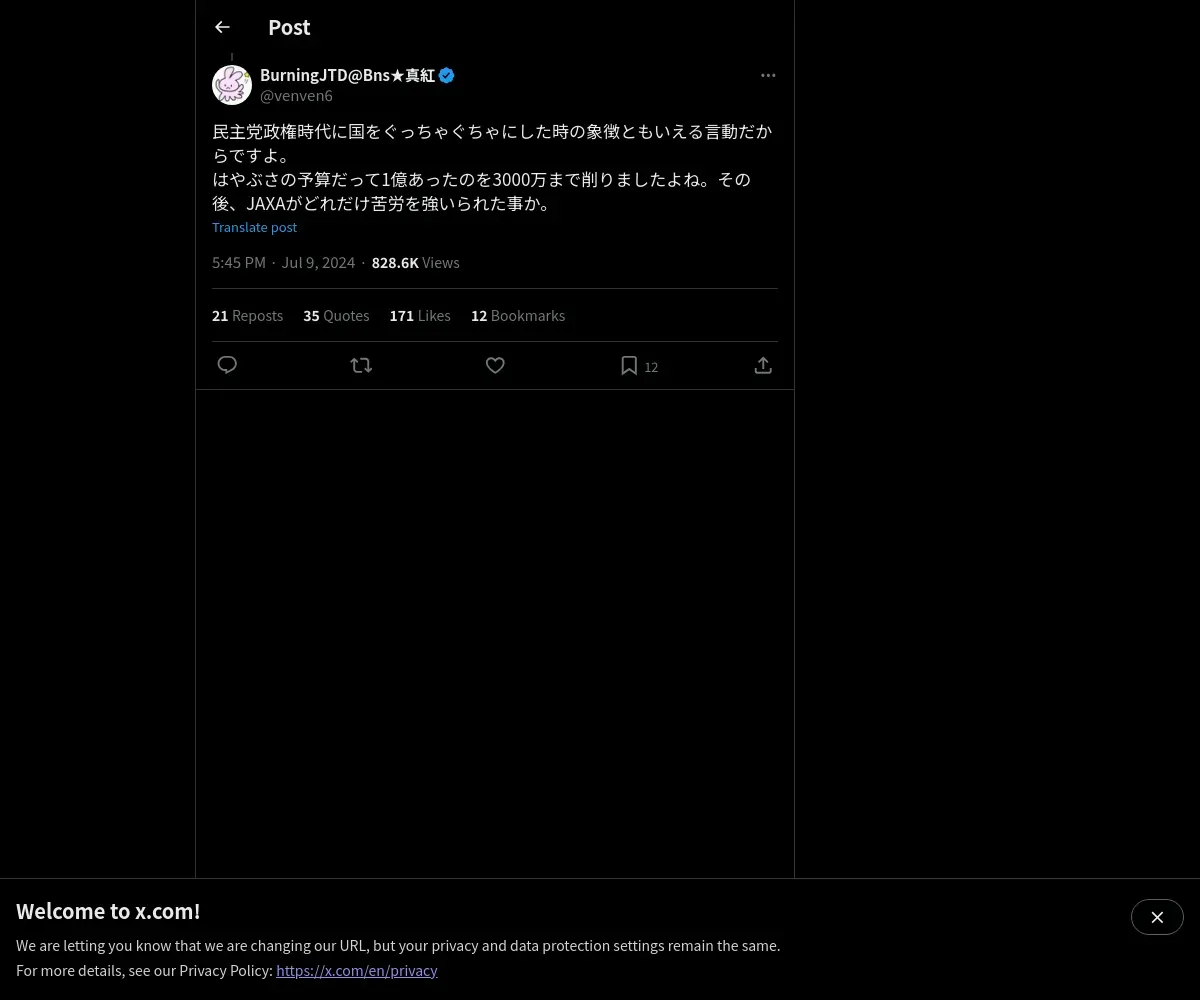
Task: View the 171 Likes count
Action: pos(420,315)
